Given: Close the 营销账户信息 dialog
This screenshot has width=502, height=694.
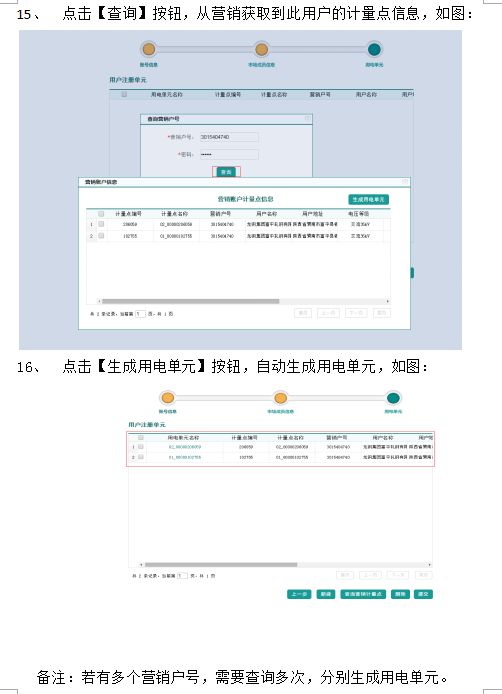Looking at the screenshot, I should [405, 182].
